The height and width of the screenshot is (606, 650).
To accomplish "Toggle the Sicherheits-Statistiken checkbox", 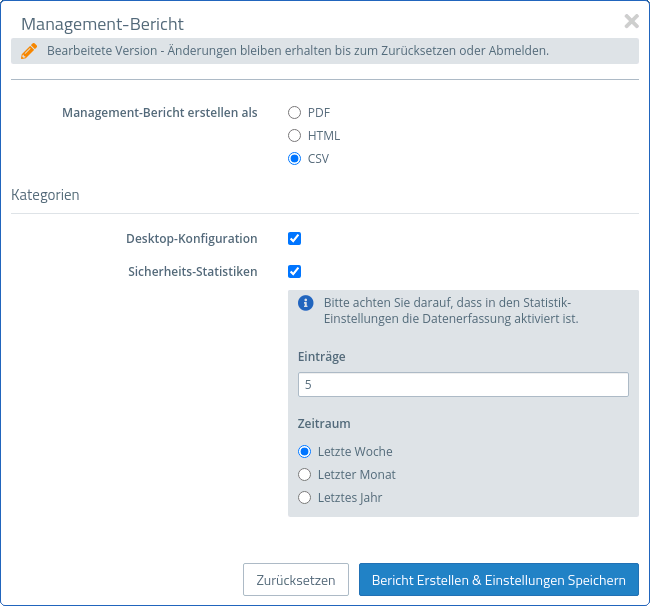I will click(x=295, y=271).
